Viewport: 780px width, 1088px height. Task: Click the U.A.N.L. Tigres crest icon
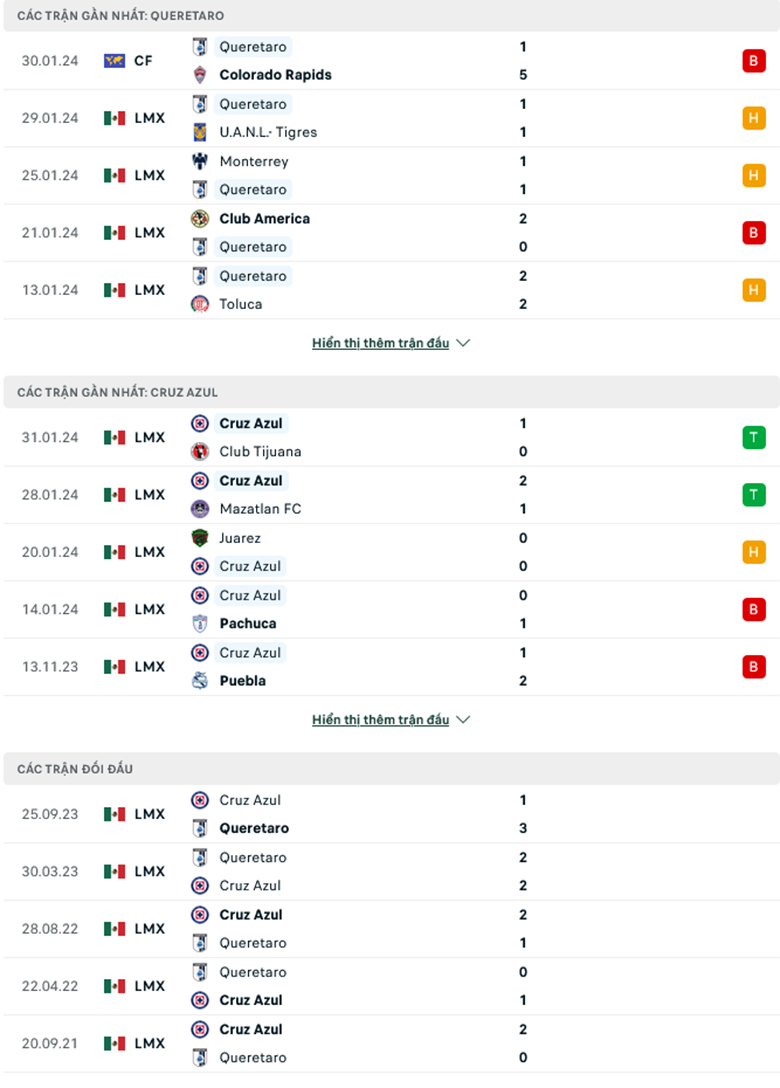tap(200, 132)
